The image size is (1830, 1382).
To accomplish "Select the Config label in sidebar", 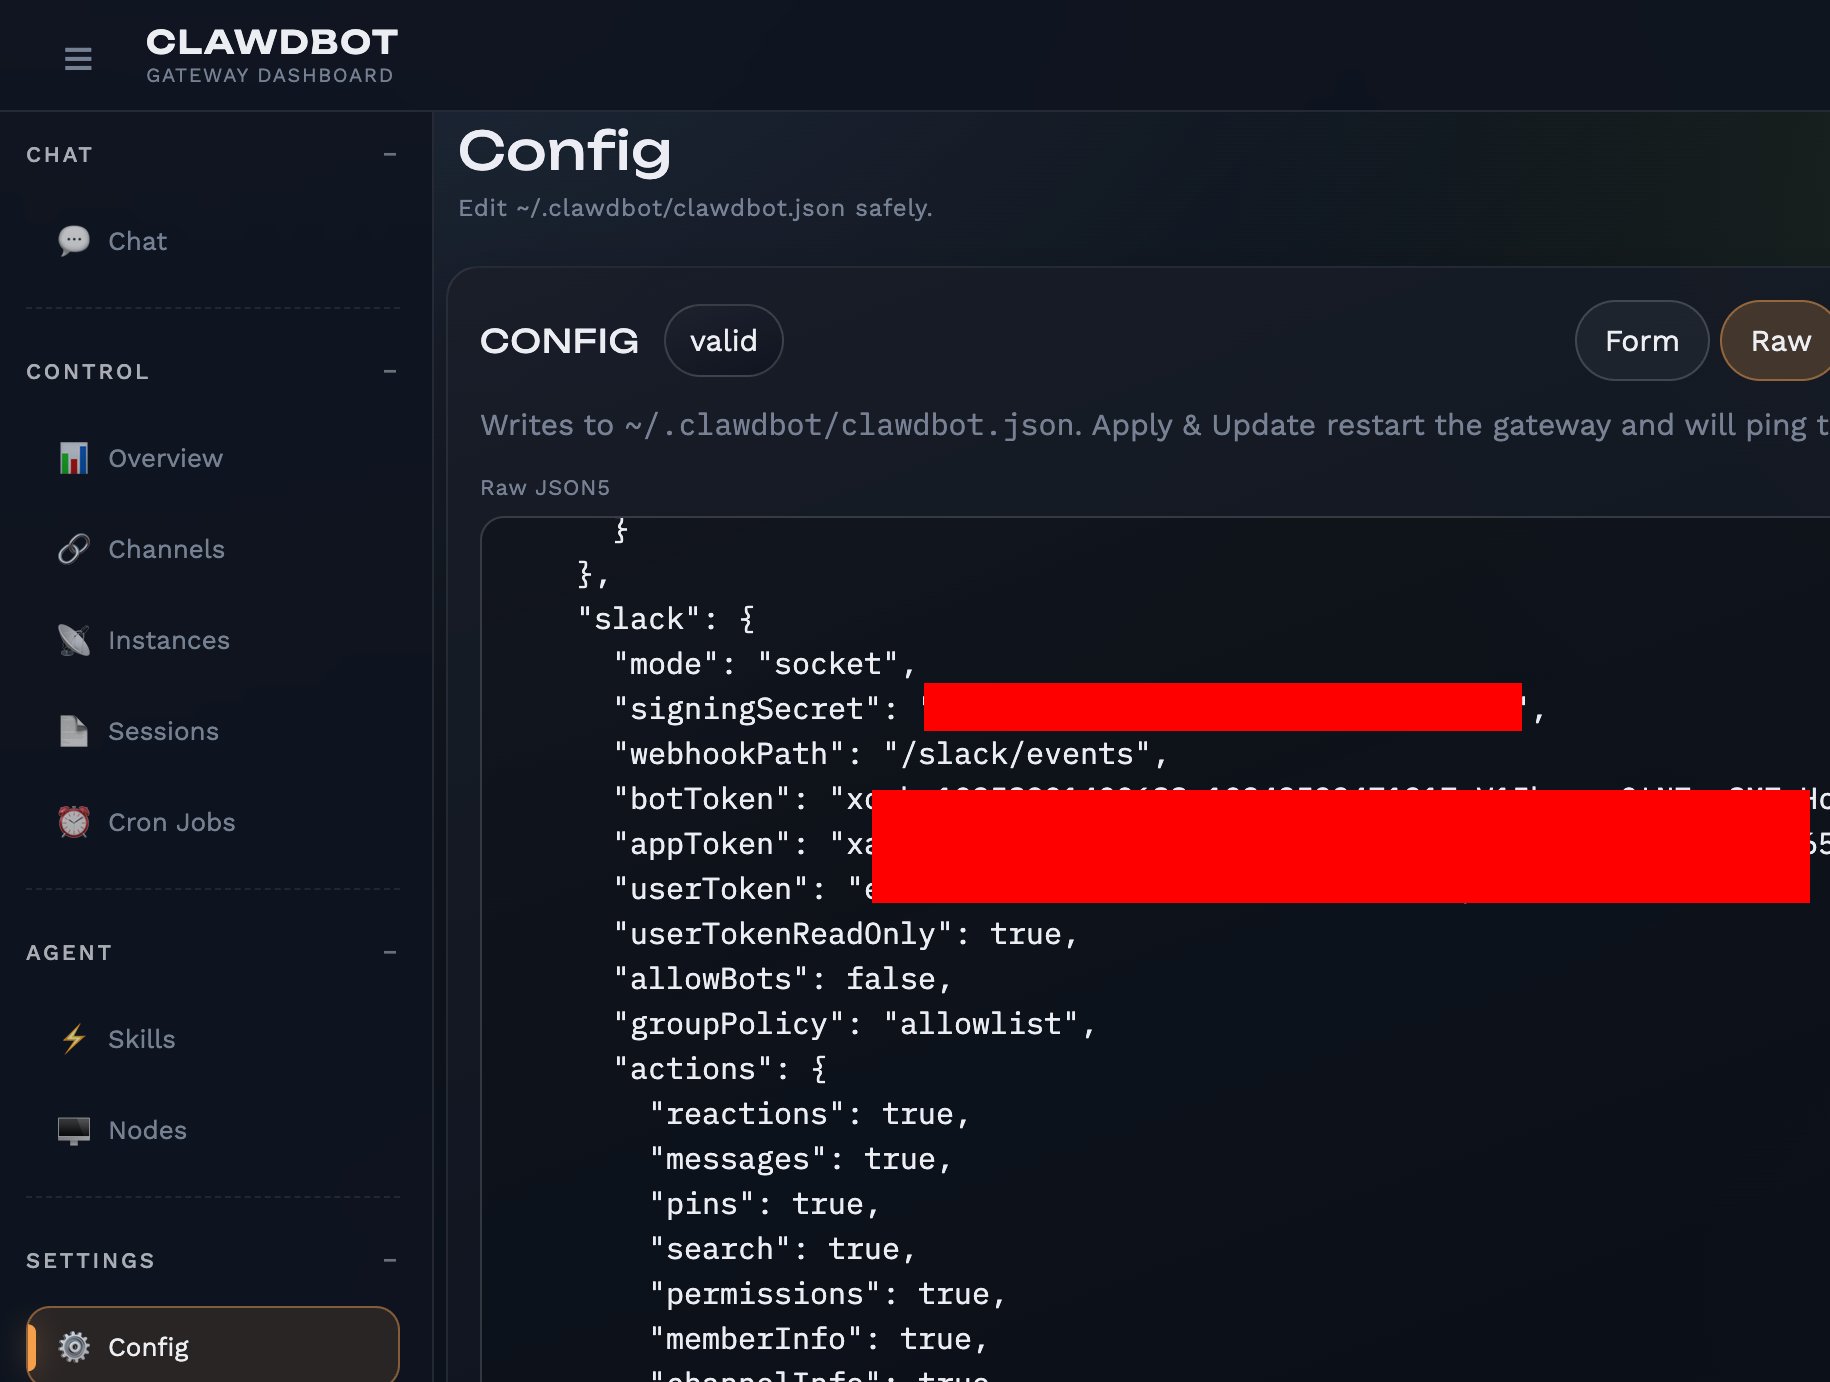I will [x=149, y=1347].
